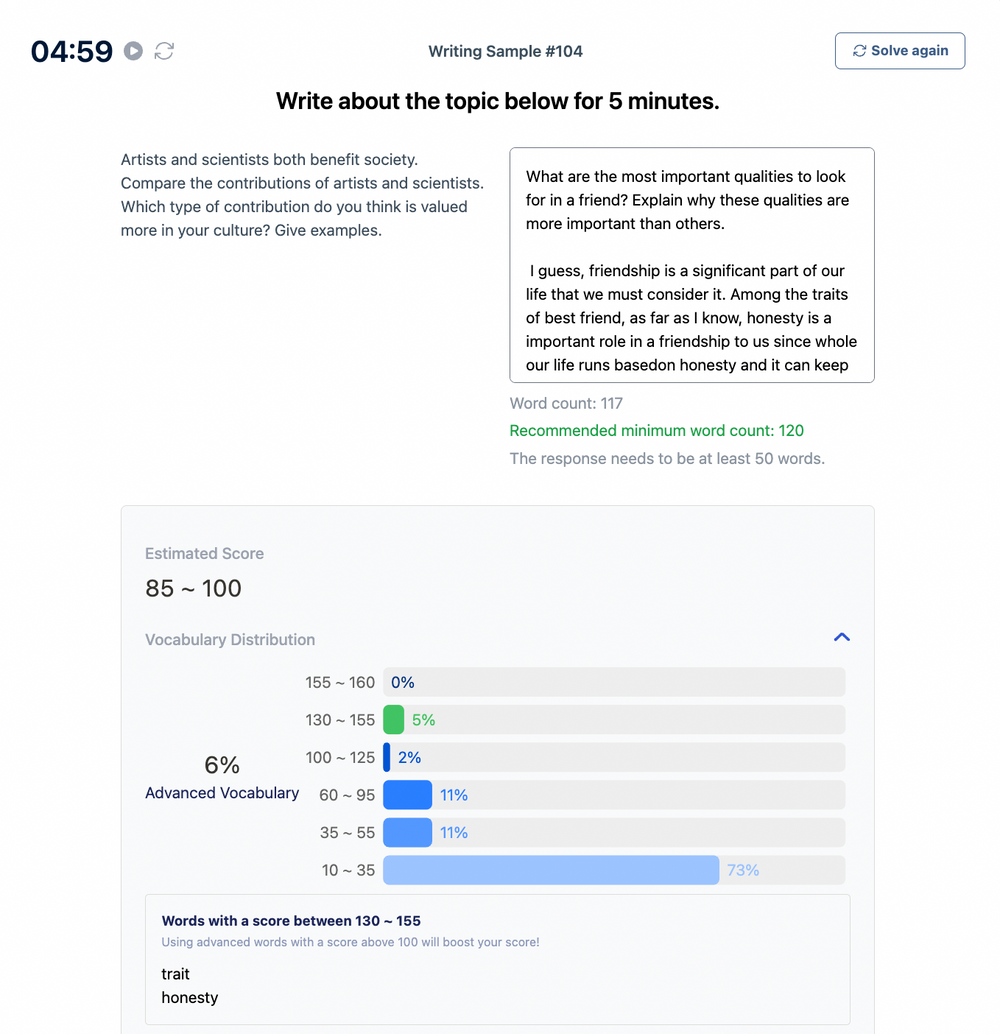Select the 60 ~ 95 vocabulary bar
Image resolution: width=1000 pixels, height=1034 pixels.
(x=408, y=795)
